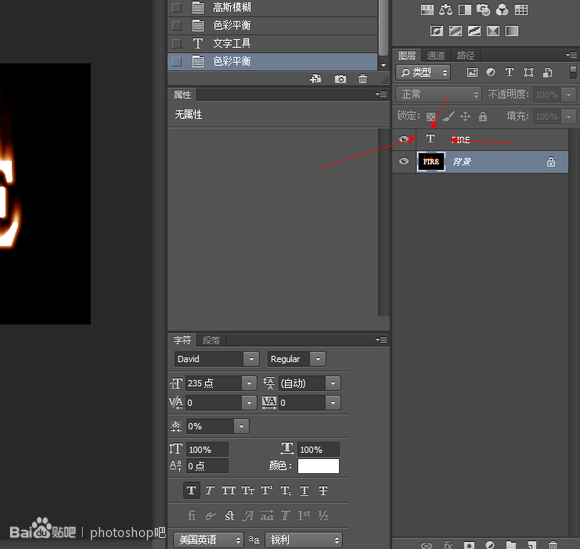Open the Layers panel flyout menu
580x549 pixels.
[571, 55]
